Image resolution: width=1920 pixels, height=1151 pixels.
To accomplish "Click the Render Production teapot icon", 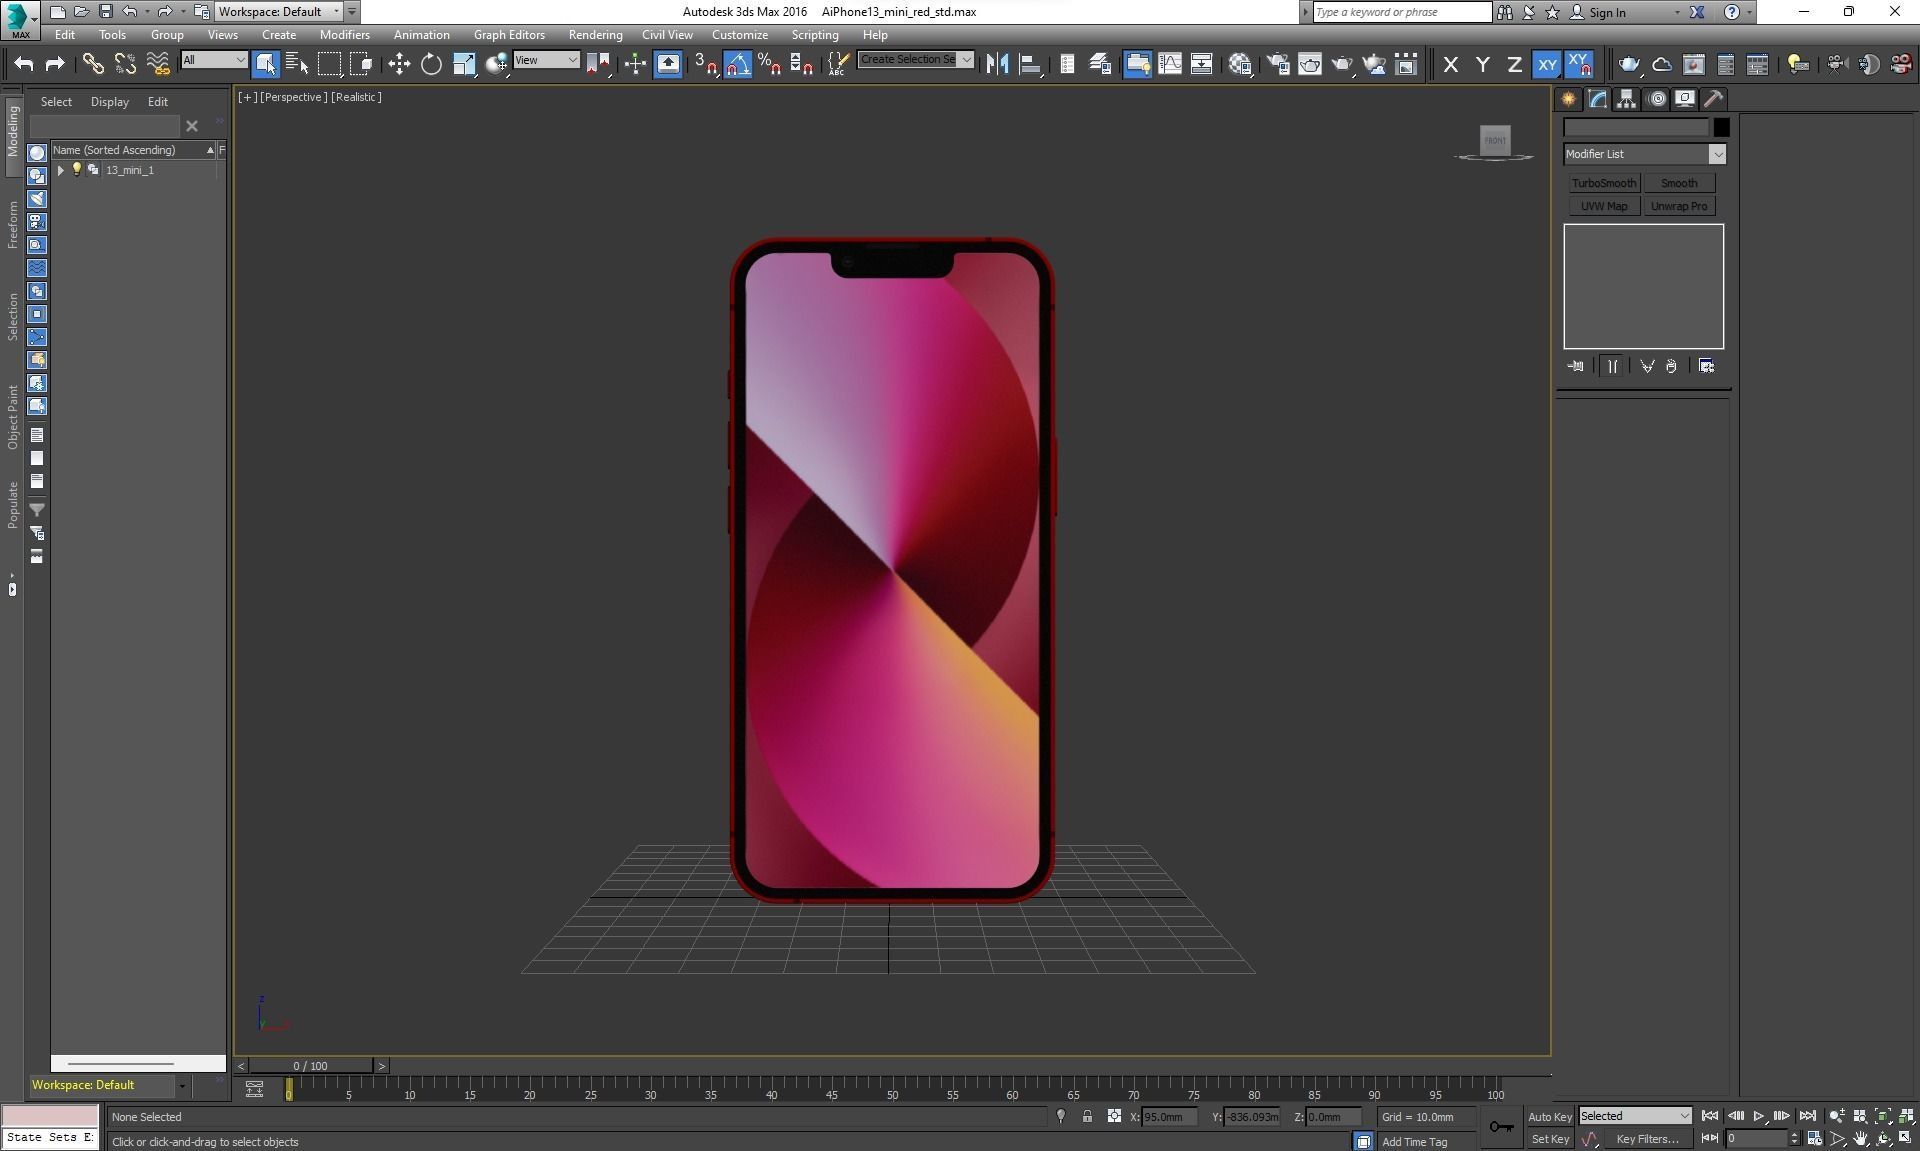I will click(x=1341, y=64).
